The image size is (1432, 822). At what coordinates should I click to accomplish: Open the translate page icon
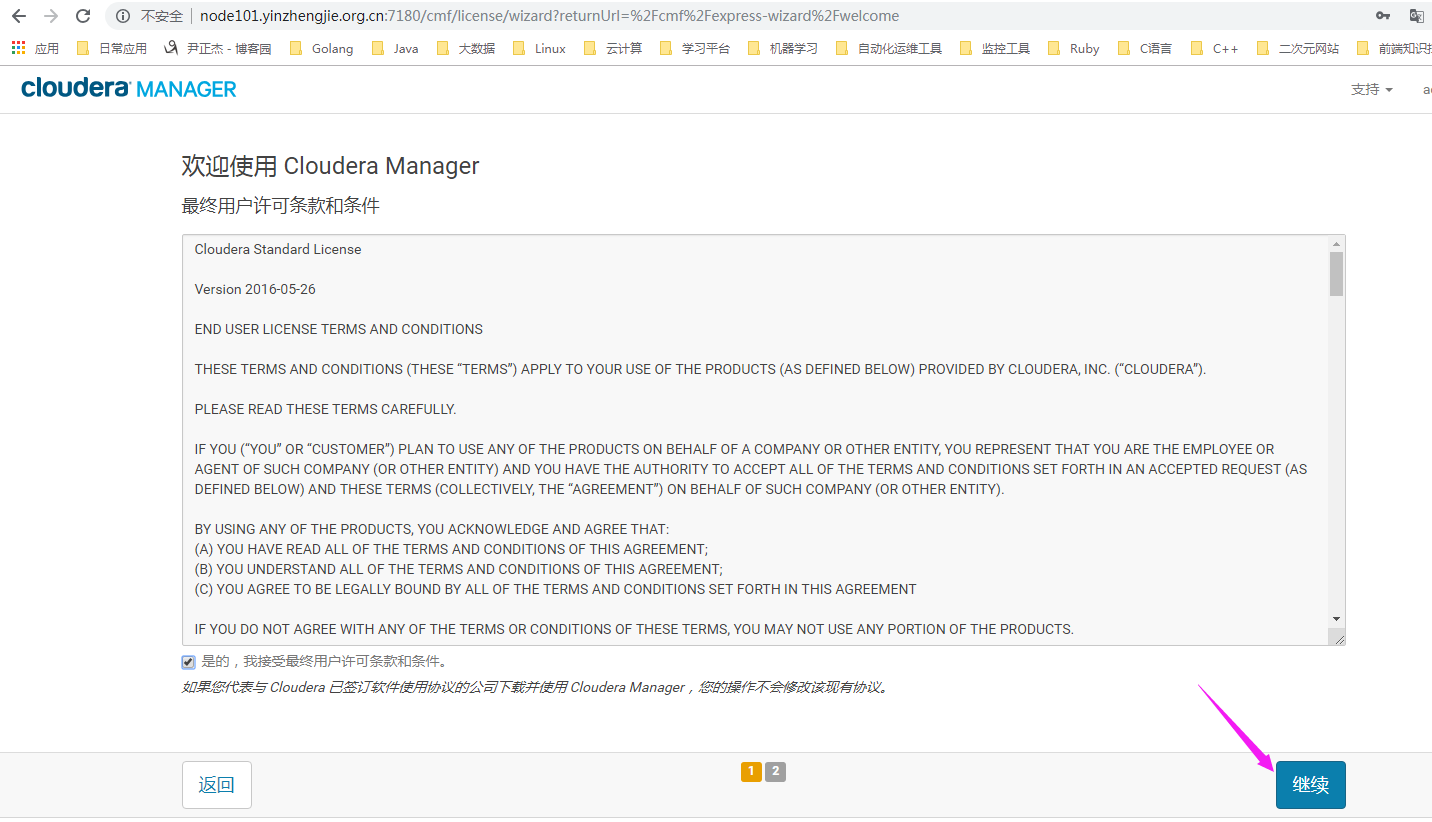pos(1417,16)
